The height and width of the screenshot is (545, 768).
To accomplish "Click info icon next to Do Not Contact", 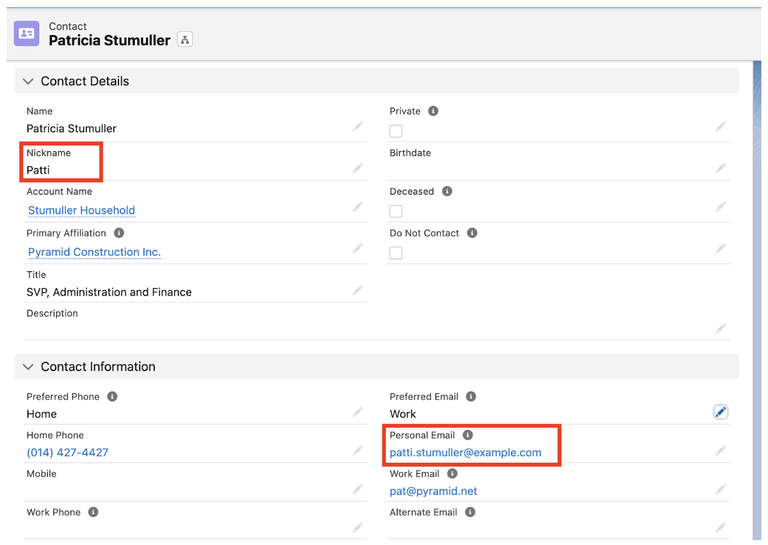I will coord(472,233).
